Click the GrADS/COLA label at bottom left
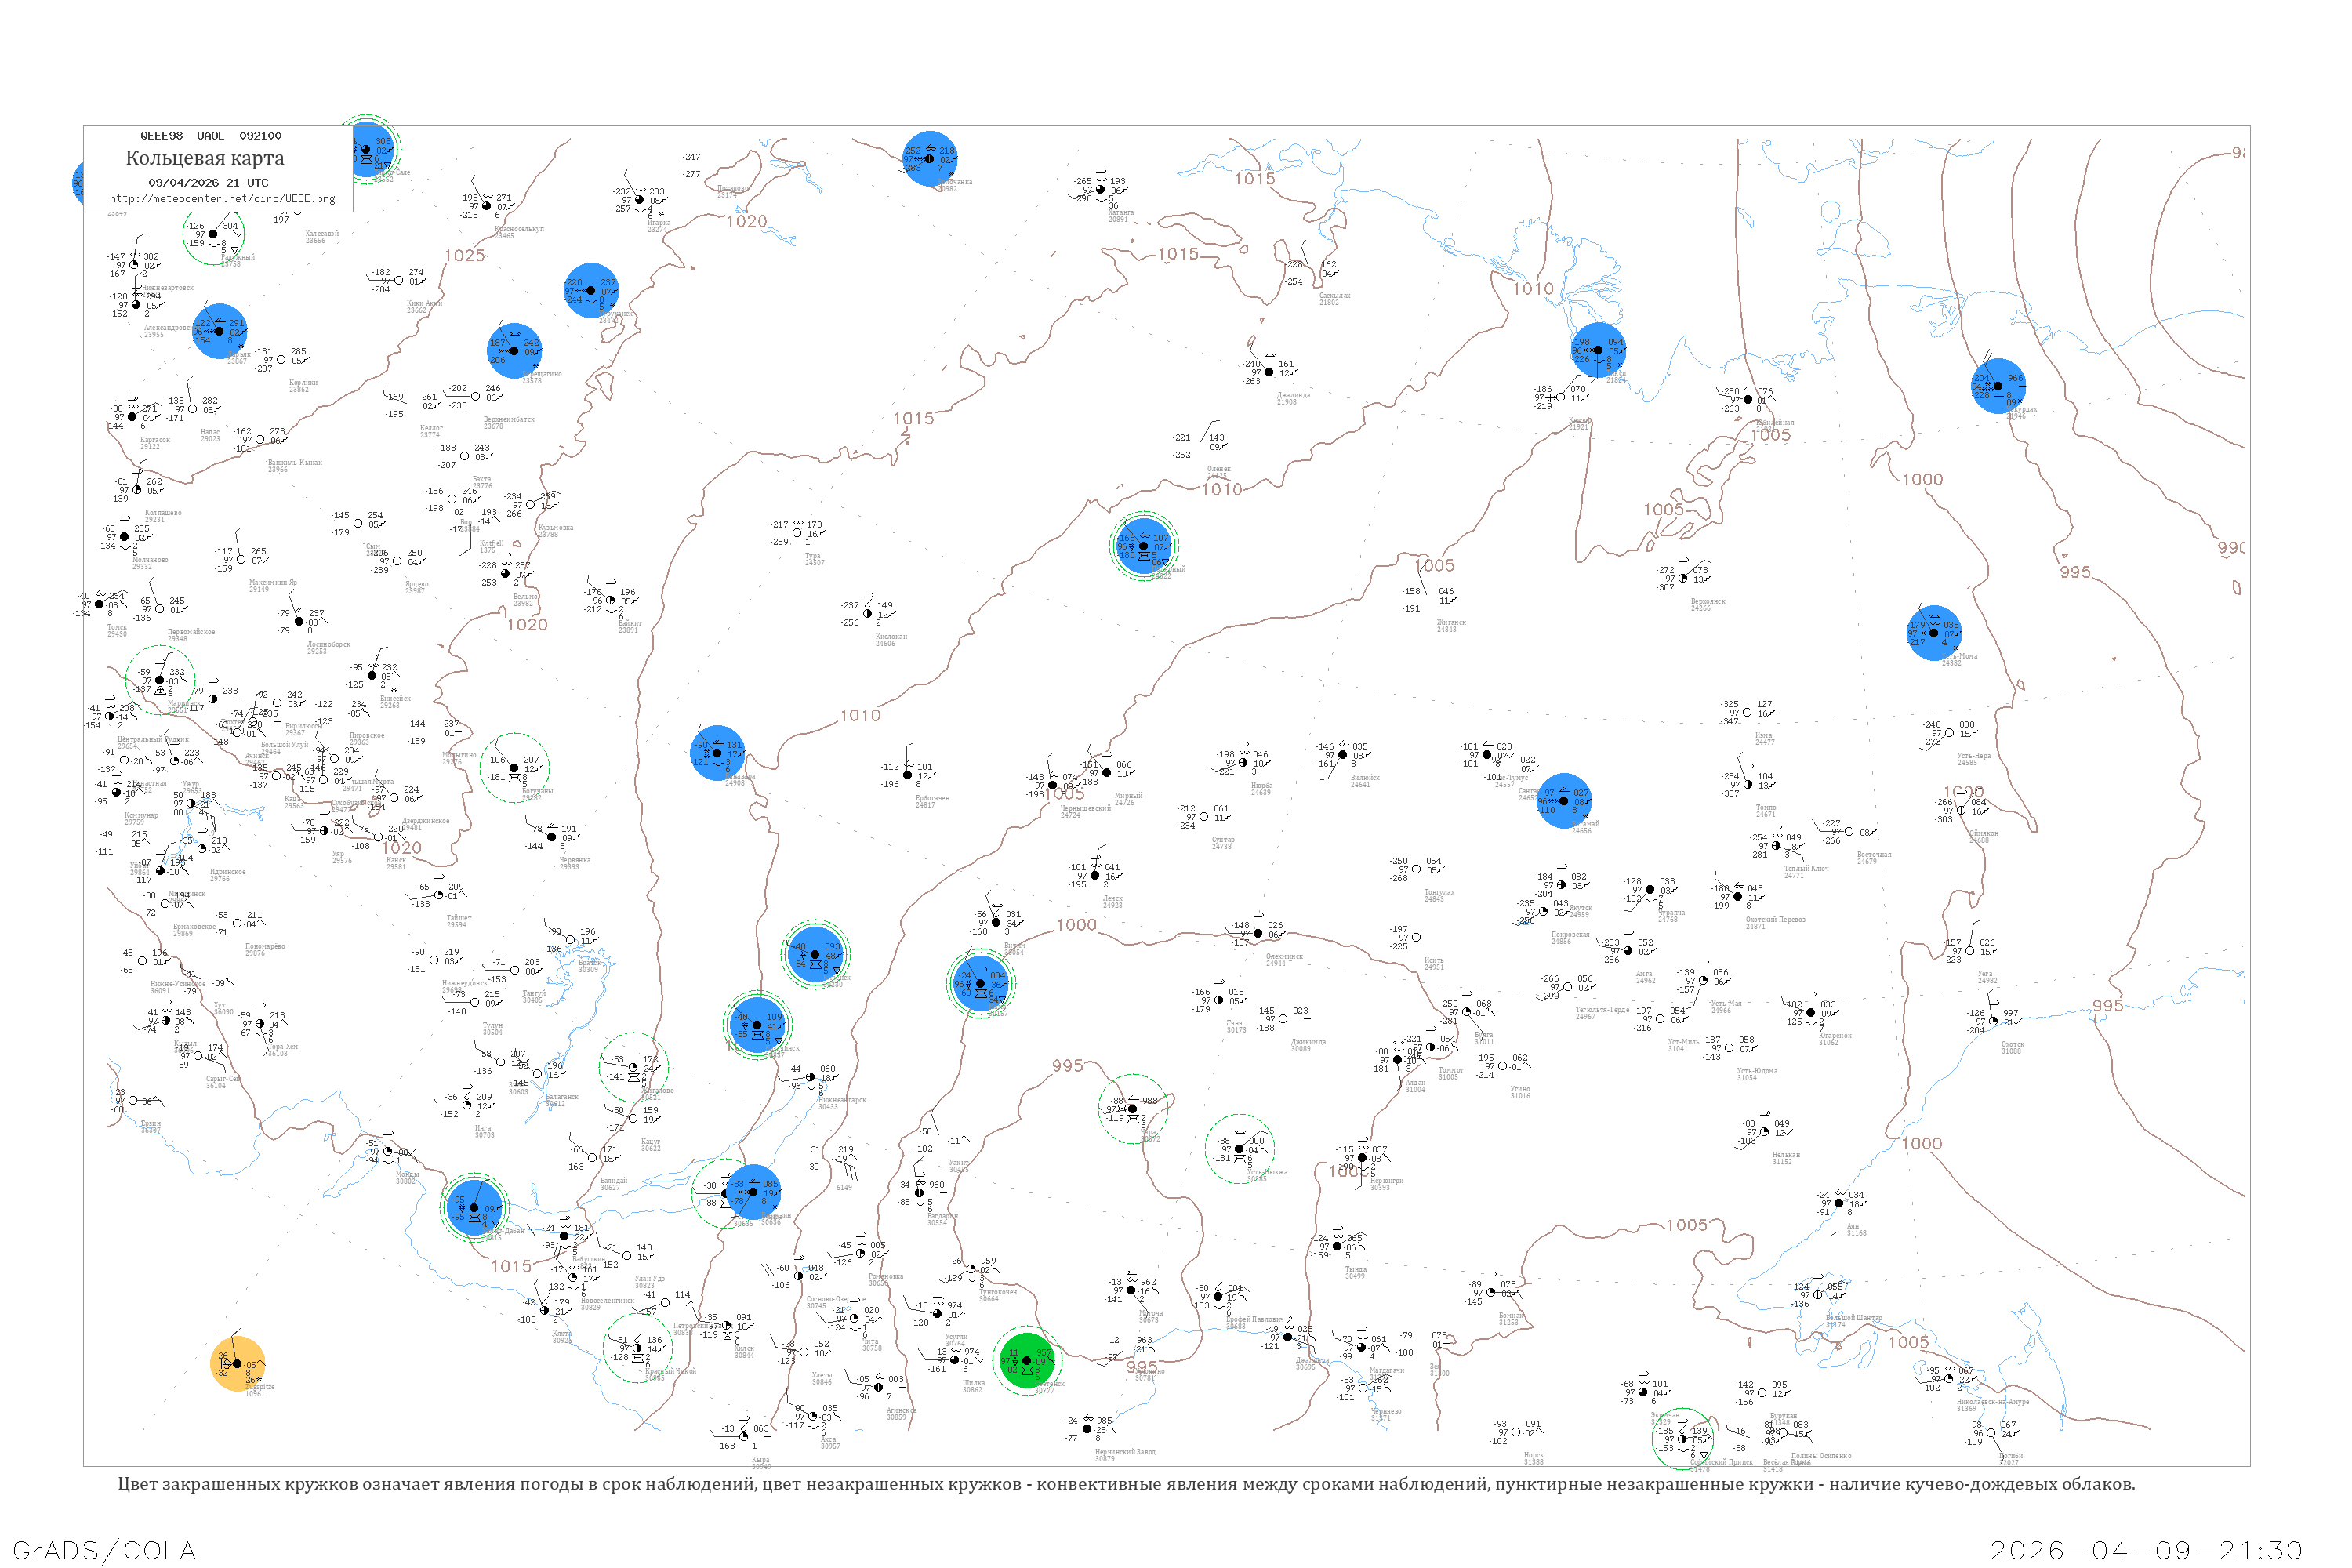Viewport: 2352px width, 1568px height. [104, 1550]
